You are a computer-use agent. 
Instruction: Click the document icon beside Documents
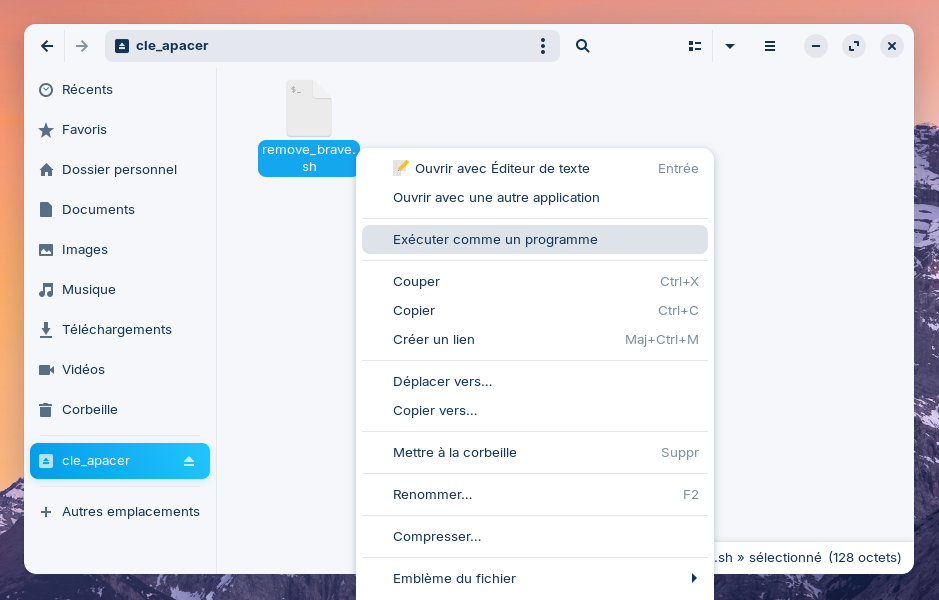pyautogui.click(x=46, y=210)
